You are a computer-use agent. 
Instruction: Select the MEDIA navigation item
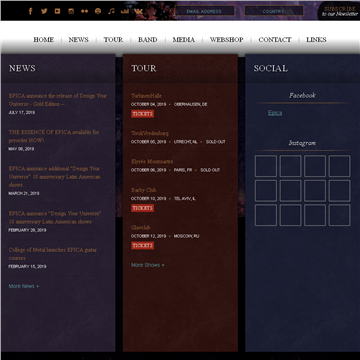tap(184, 40)
